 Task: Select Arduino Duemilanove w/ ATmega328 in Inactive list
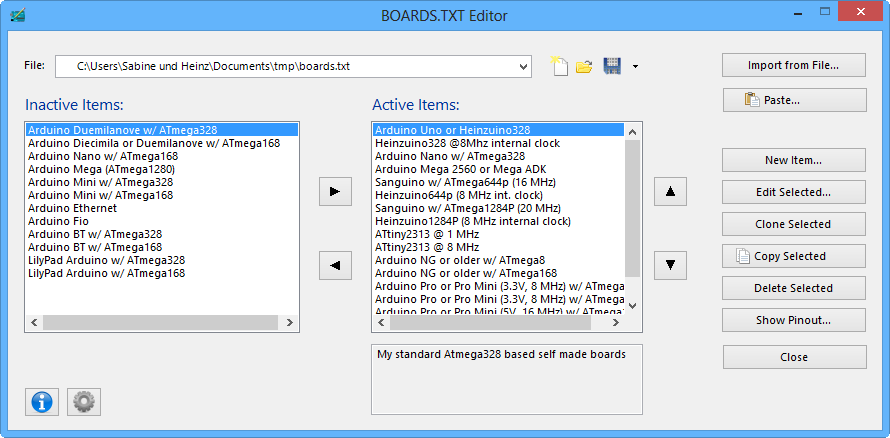[x=162, y=130]
